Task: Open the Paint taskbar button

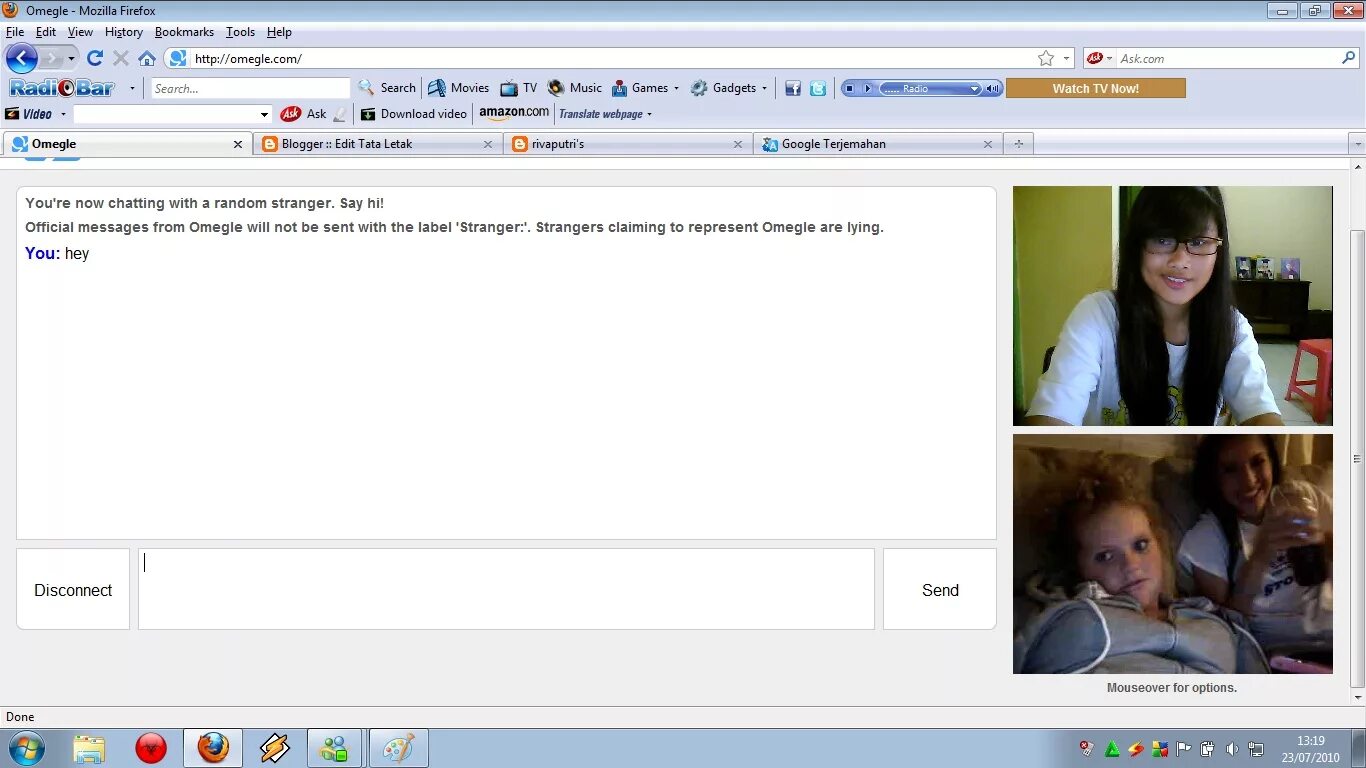Action: (399, 748)
